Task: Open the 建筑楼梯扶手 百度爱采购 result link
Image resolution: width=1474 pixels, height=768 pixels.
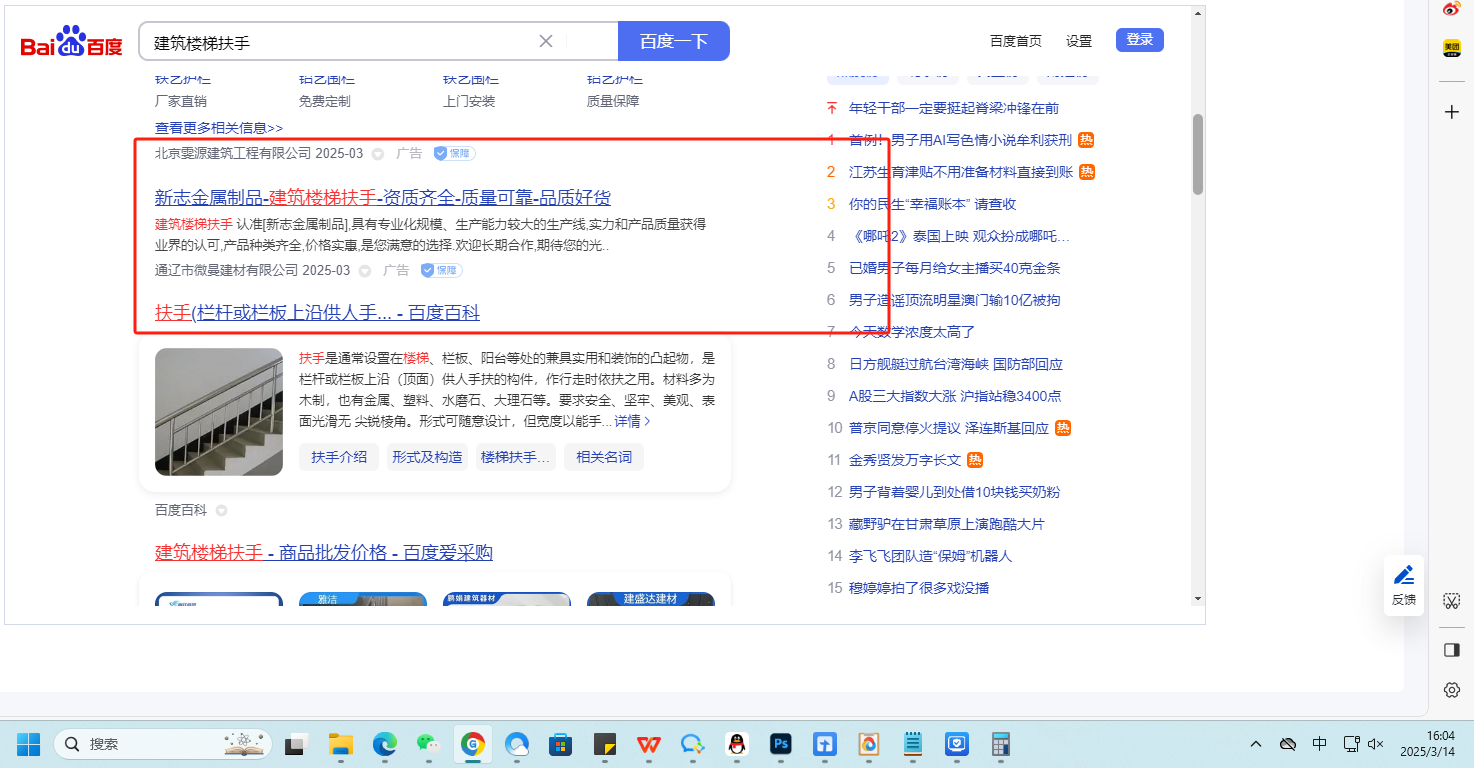Action: (324, 553)
